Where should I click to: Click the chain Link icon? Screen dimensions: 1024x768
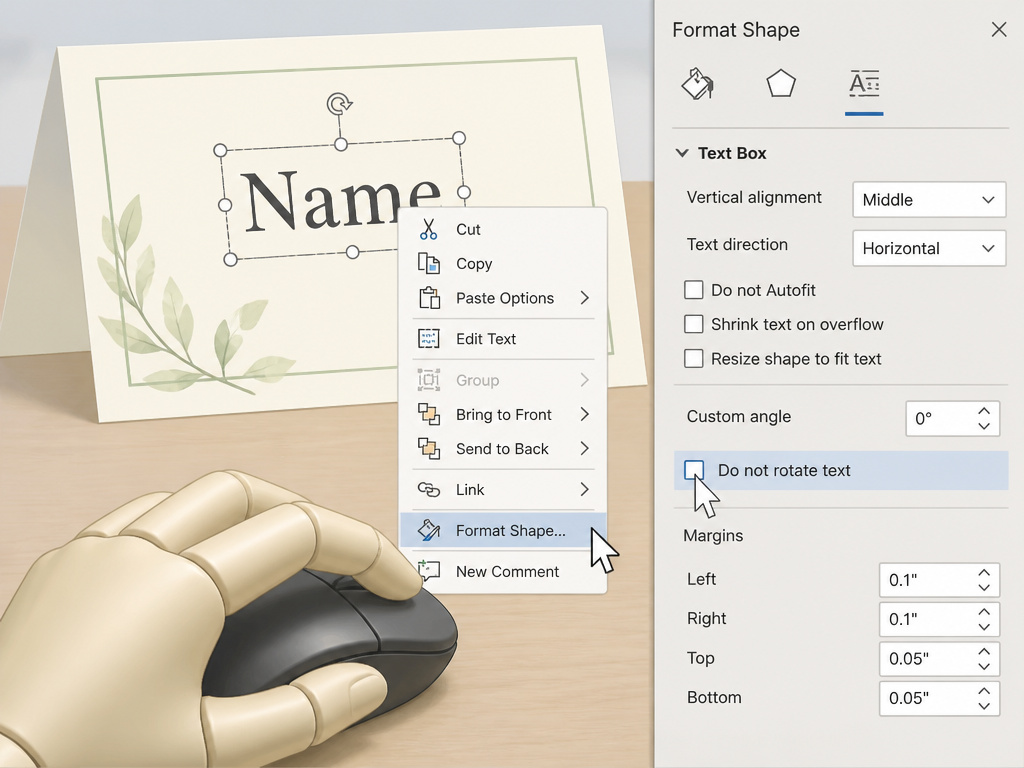tap(428, 489)
